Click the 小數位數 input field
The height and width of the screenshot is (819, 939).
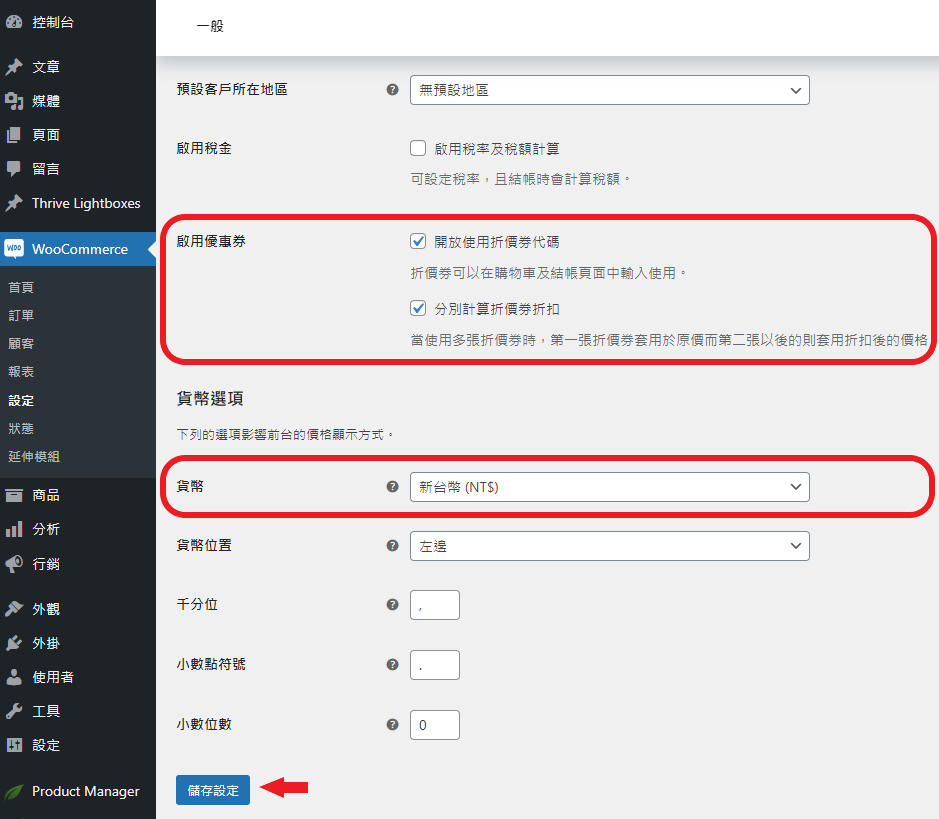pyautogui.click(x=435, y=725)
